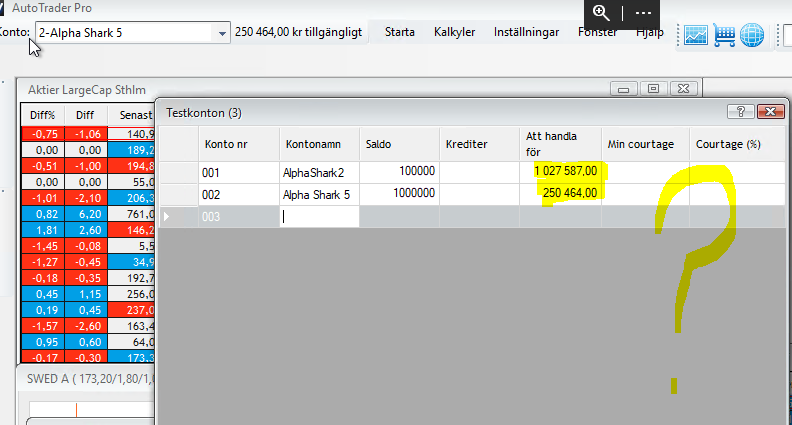Screen dimensions: 792x425
Task: Open the chart icon in toolbar
Action: tap(695, 36)
